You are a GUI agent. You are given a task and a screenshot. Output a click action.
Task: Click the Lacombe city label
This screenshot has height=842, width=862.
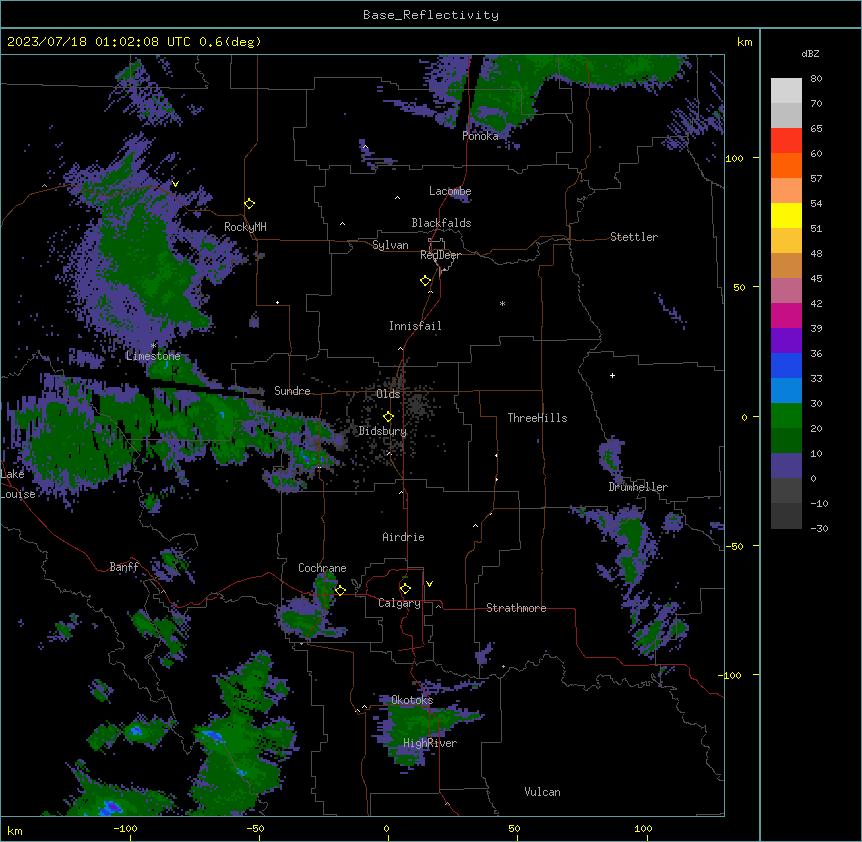click(x=450, y=191)
